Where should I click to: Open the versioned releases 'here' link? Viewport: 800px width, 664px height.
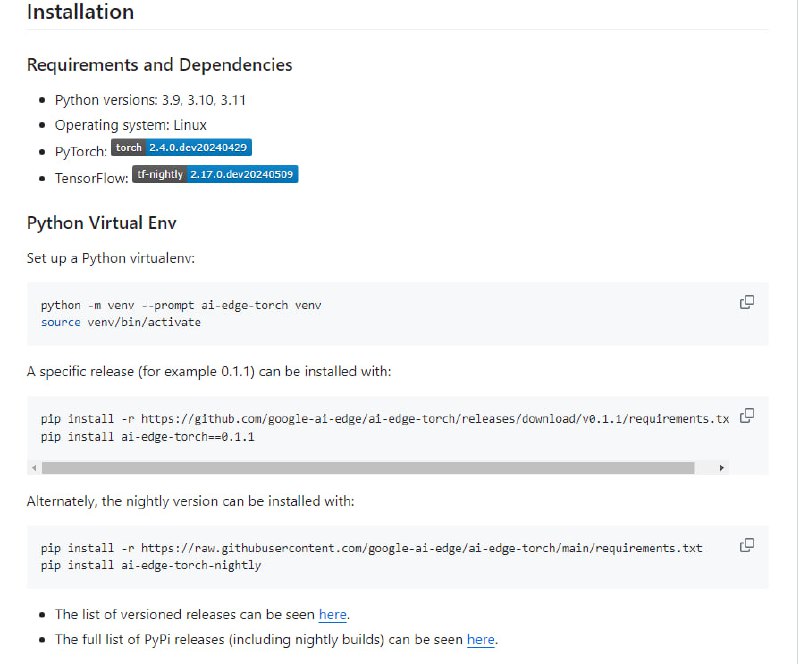(333, 614)
